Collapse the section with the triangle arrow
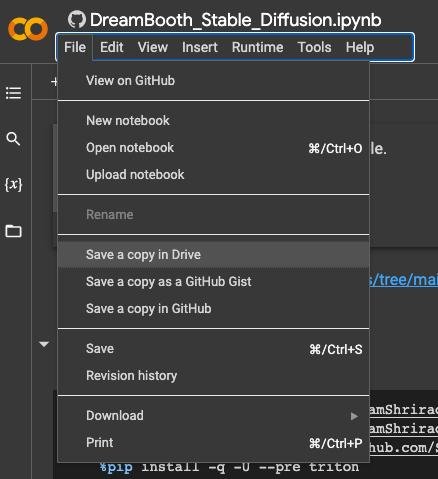438x479 pixels. [x=44, y=344]
